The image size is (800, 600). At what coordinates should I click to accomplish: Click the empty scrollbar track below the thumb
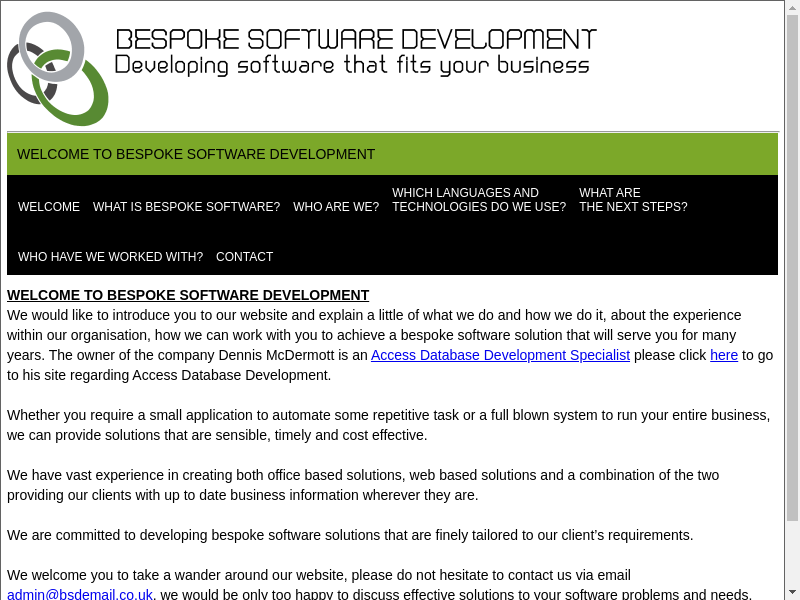tap(792, 553)
